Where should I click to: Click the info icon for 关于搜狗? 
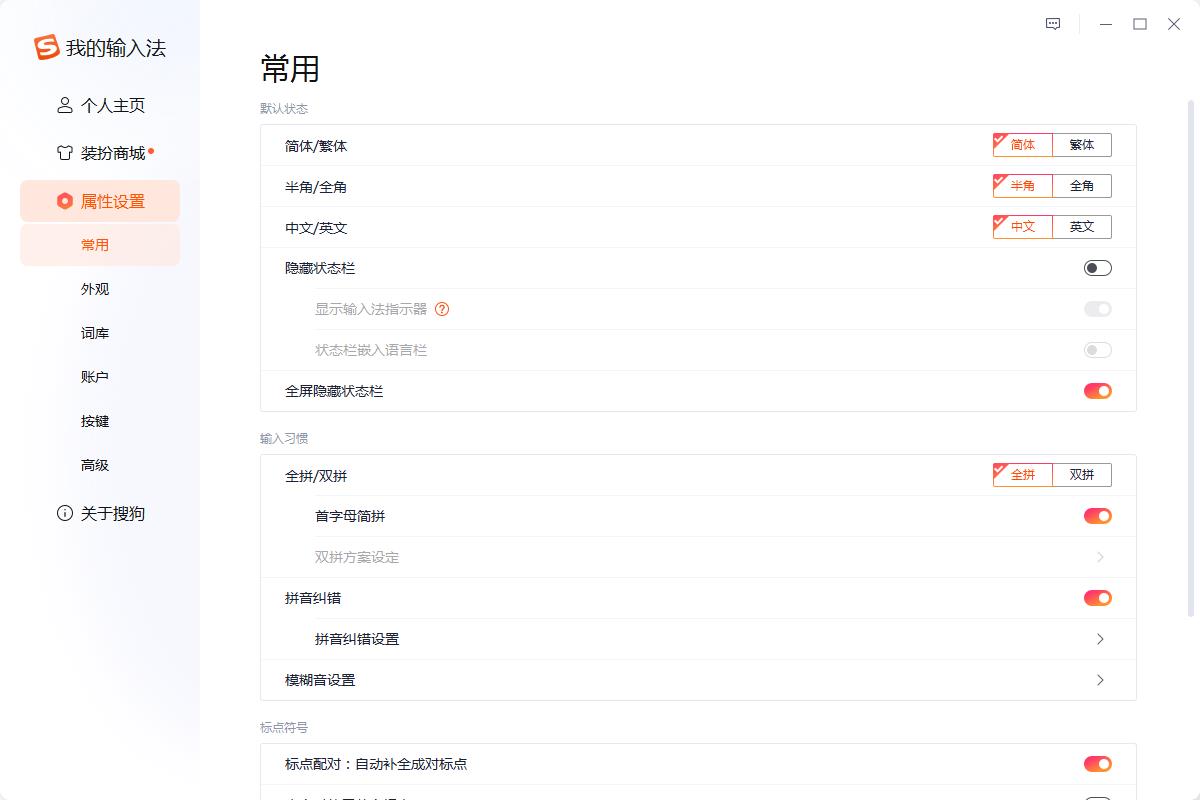click(65, 513)
